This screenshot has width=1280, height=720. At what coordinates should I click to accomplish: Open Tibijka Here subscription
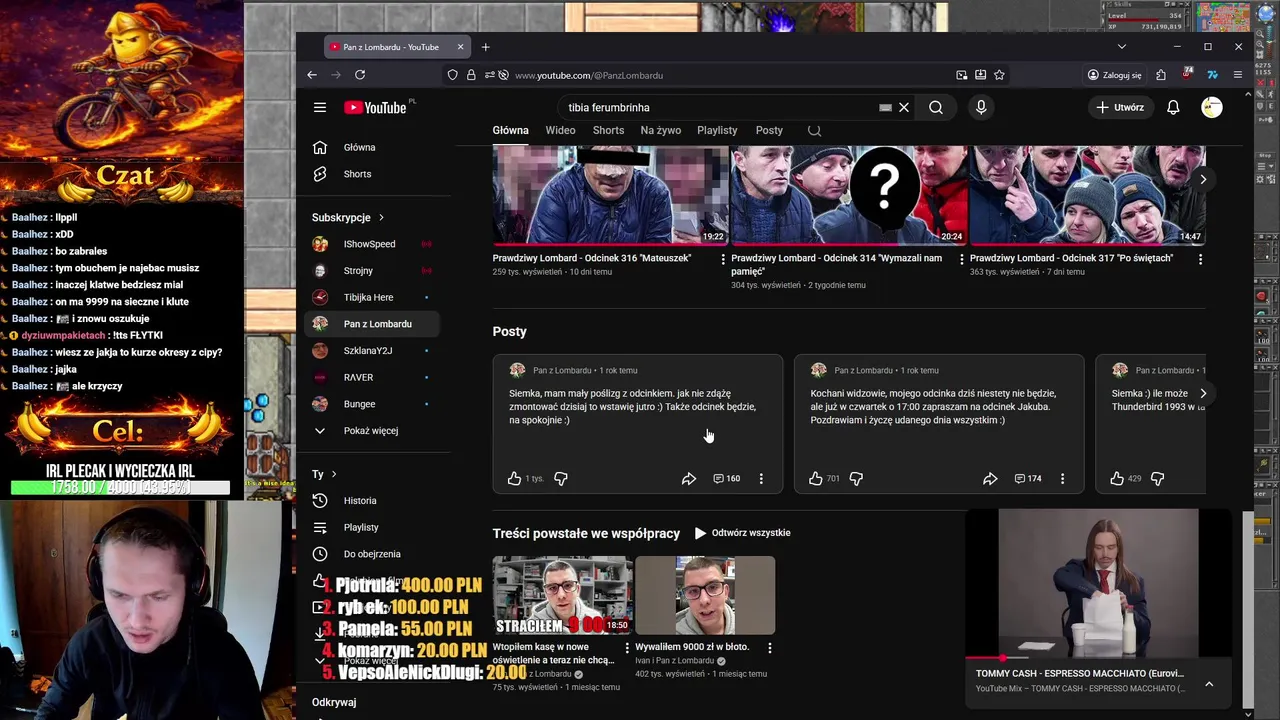[372, 297]
